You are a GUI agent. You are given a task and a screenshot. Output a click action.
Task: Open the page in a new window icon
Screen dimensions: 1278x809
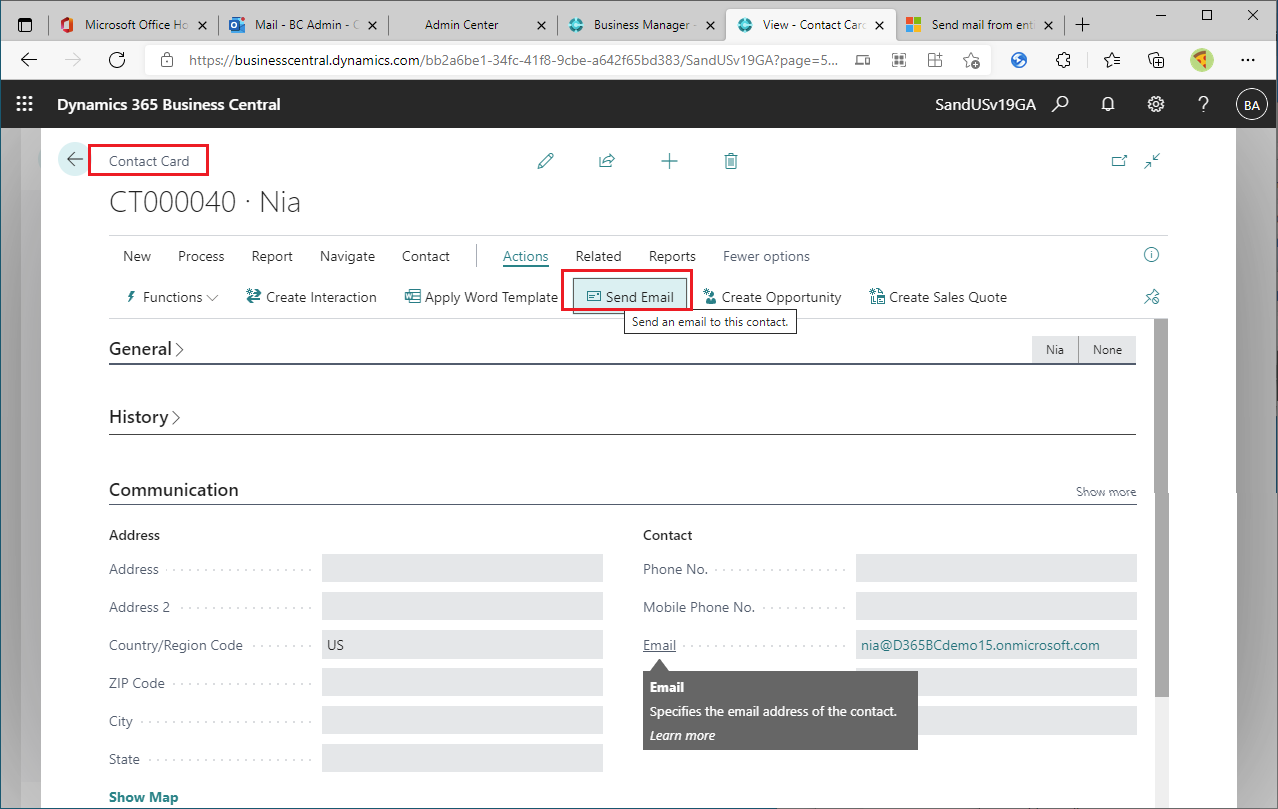1119,160
